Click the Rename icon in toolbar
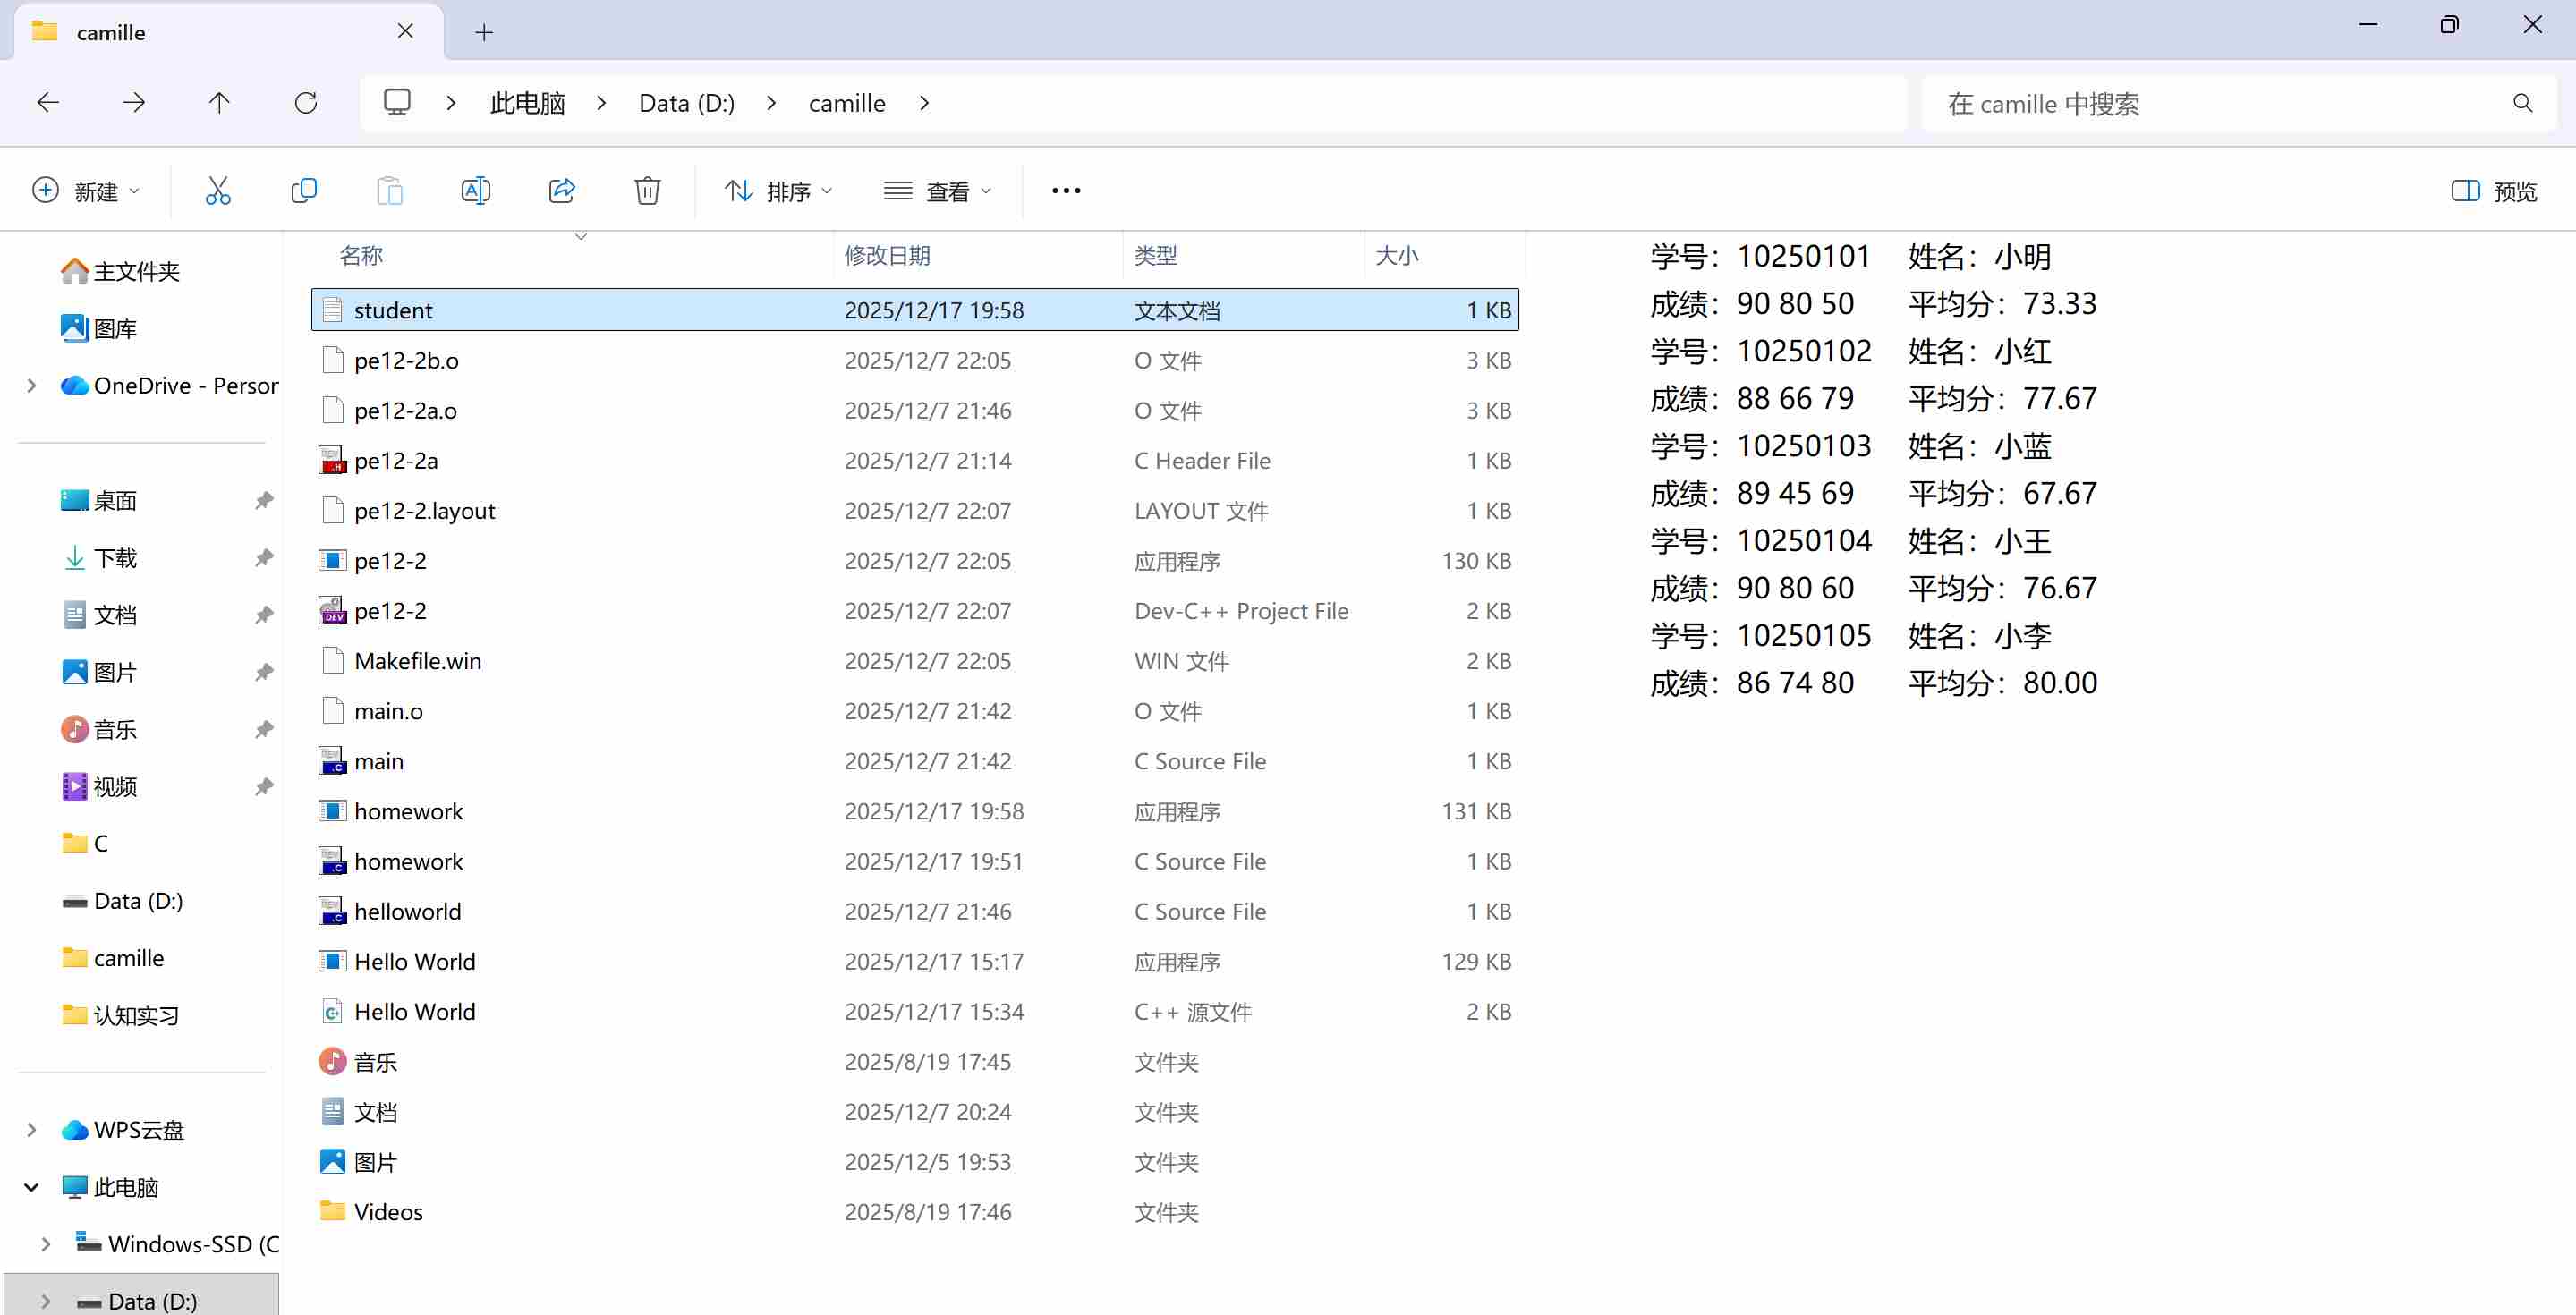This screenshot has width=2576, height=1315. pos(475,190)
